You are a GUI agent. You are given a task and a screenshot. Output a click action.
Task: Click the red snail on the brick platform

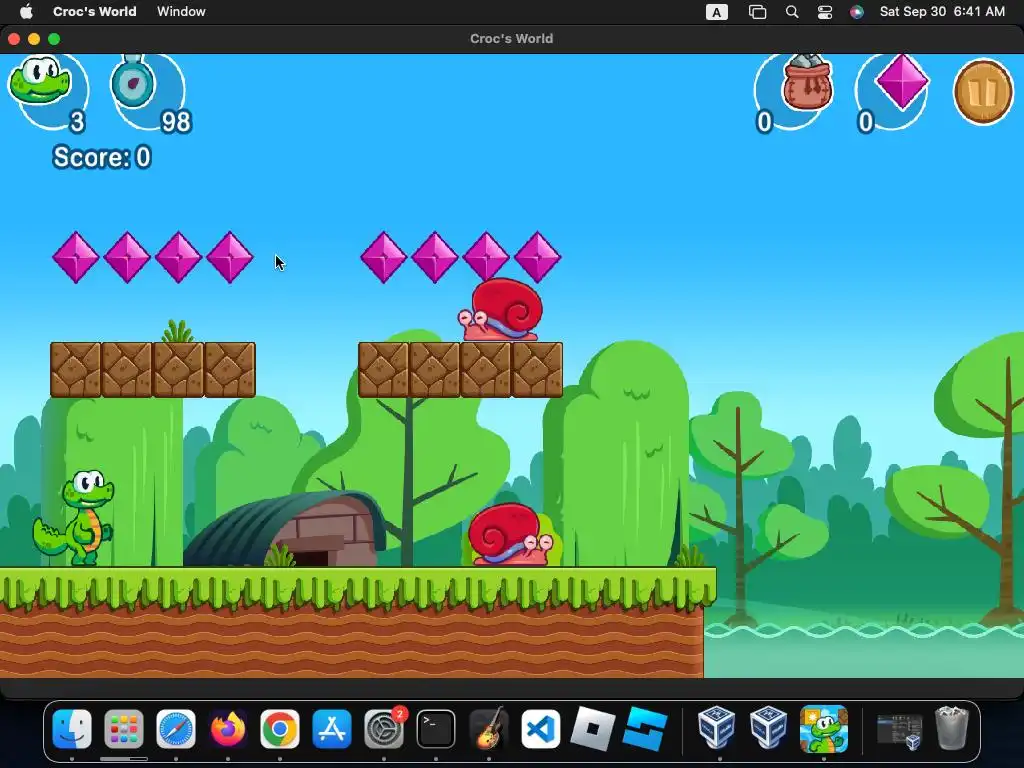point(501,310)
